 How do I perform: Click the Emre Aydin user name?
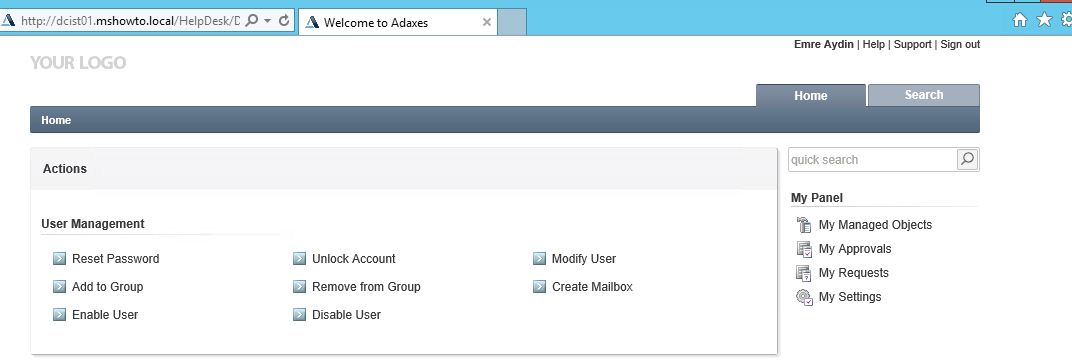coord(823,44)
